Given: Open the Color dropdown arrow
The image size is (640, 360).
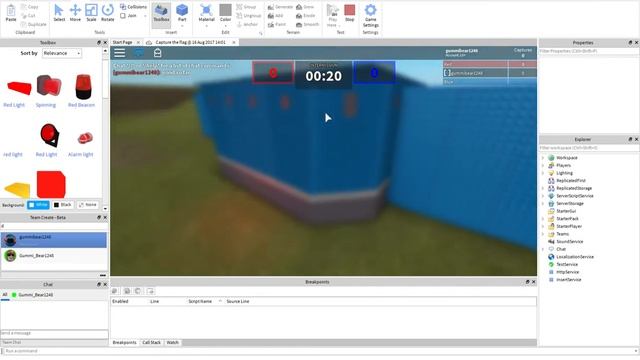Looking at the screenshot, I should [x=225, y=25].
